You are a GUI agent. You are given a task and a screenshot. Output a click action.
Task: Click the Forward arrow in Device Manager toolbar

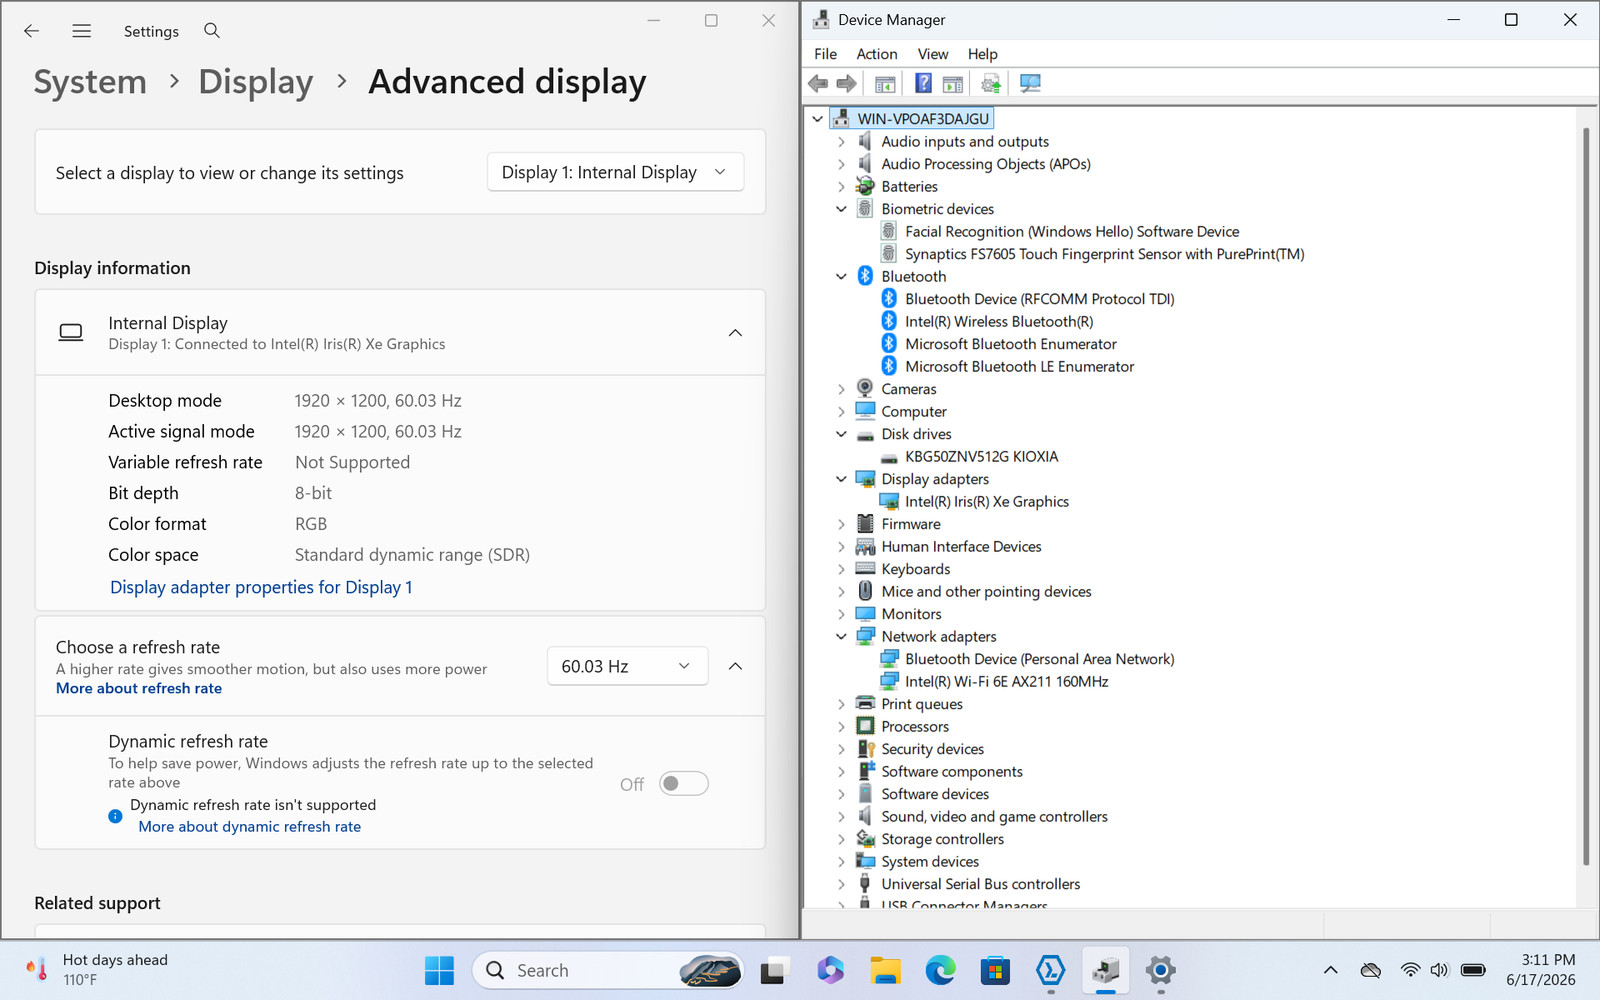(x=847, y=84)
